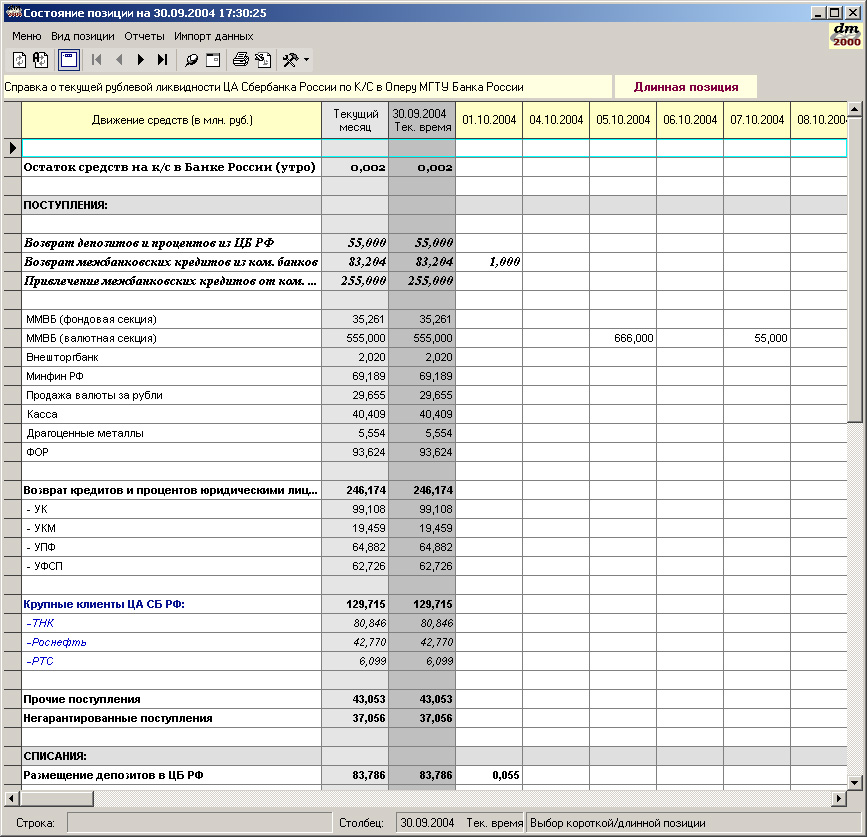Open the Меню menu
The width and height of the screenshot is (867, 837).
[27, 36]
